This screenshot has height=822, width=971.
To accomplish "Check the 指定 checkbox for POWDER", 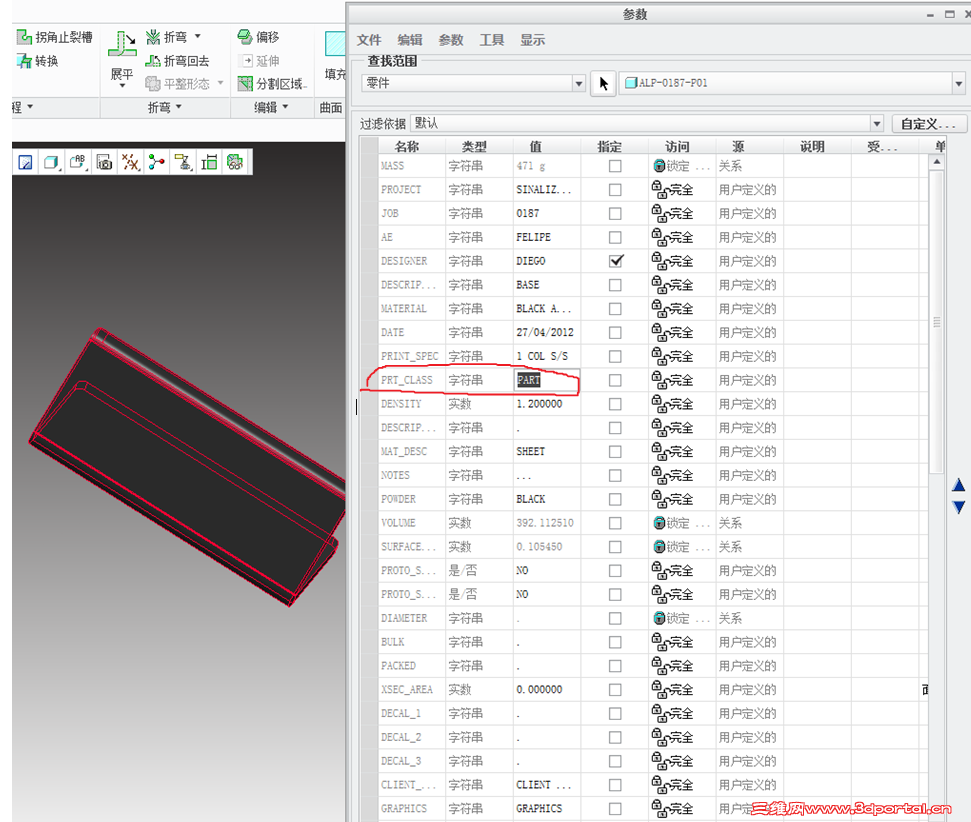I will click(615, 499).
